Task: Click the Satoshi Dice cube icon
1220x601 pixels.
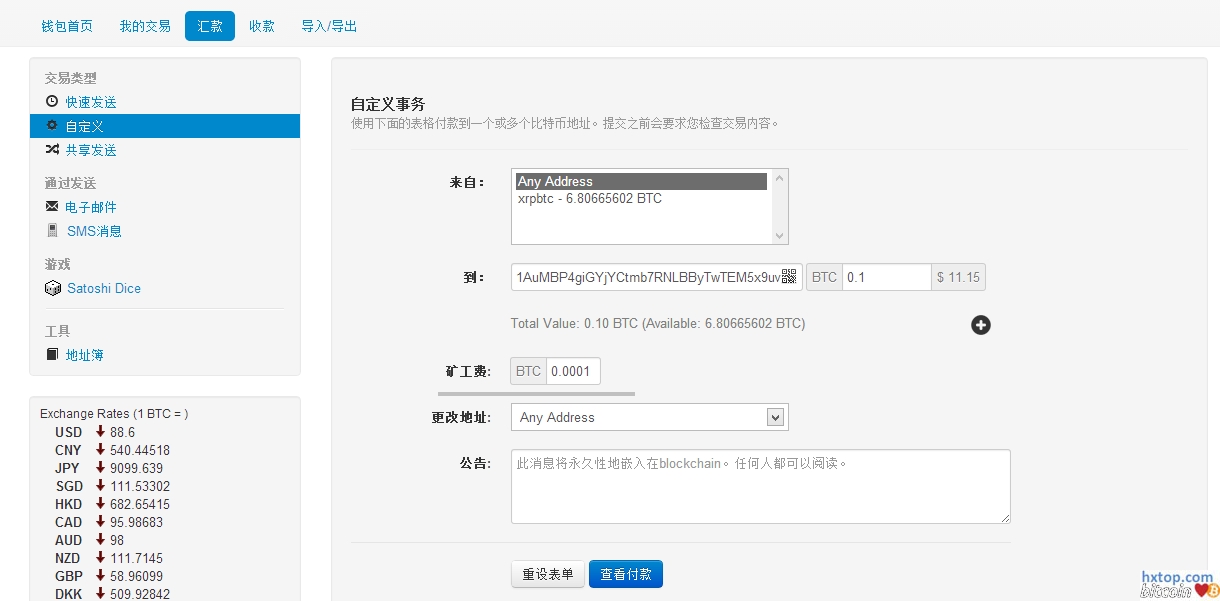Action: (53, 288)
